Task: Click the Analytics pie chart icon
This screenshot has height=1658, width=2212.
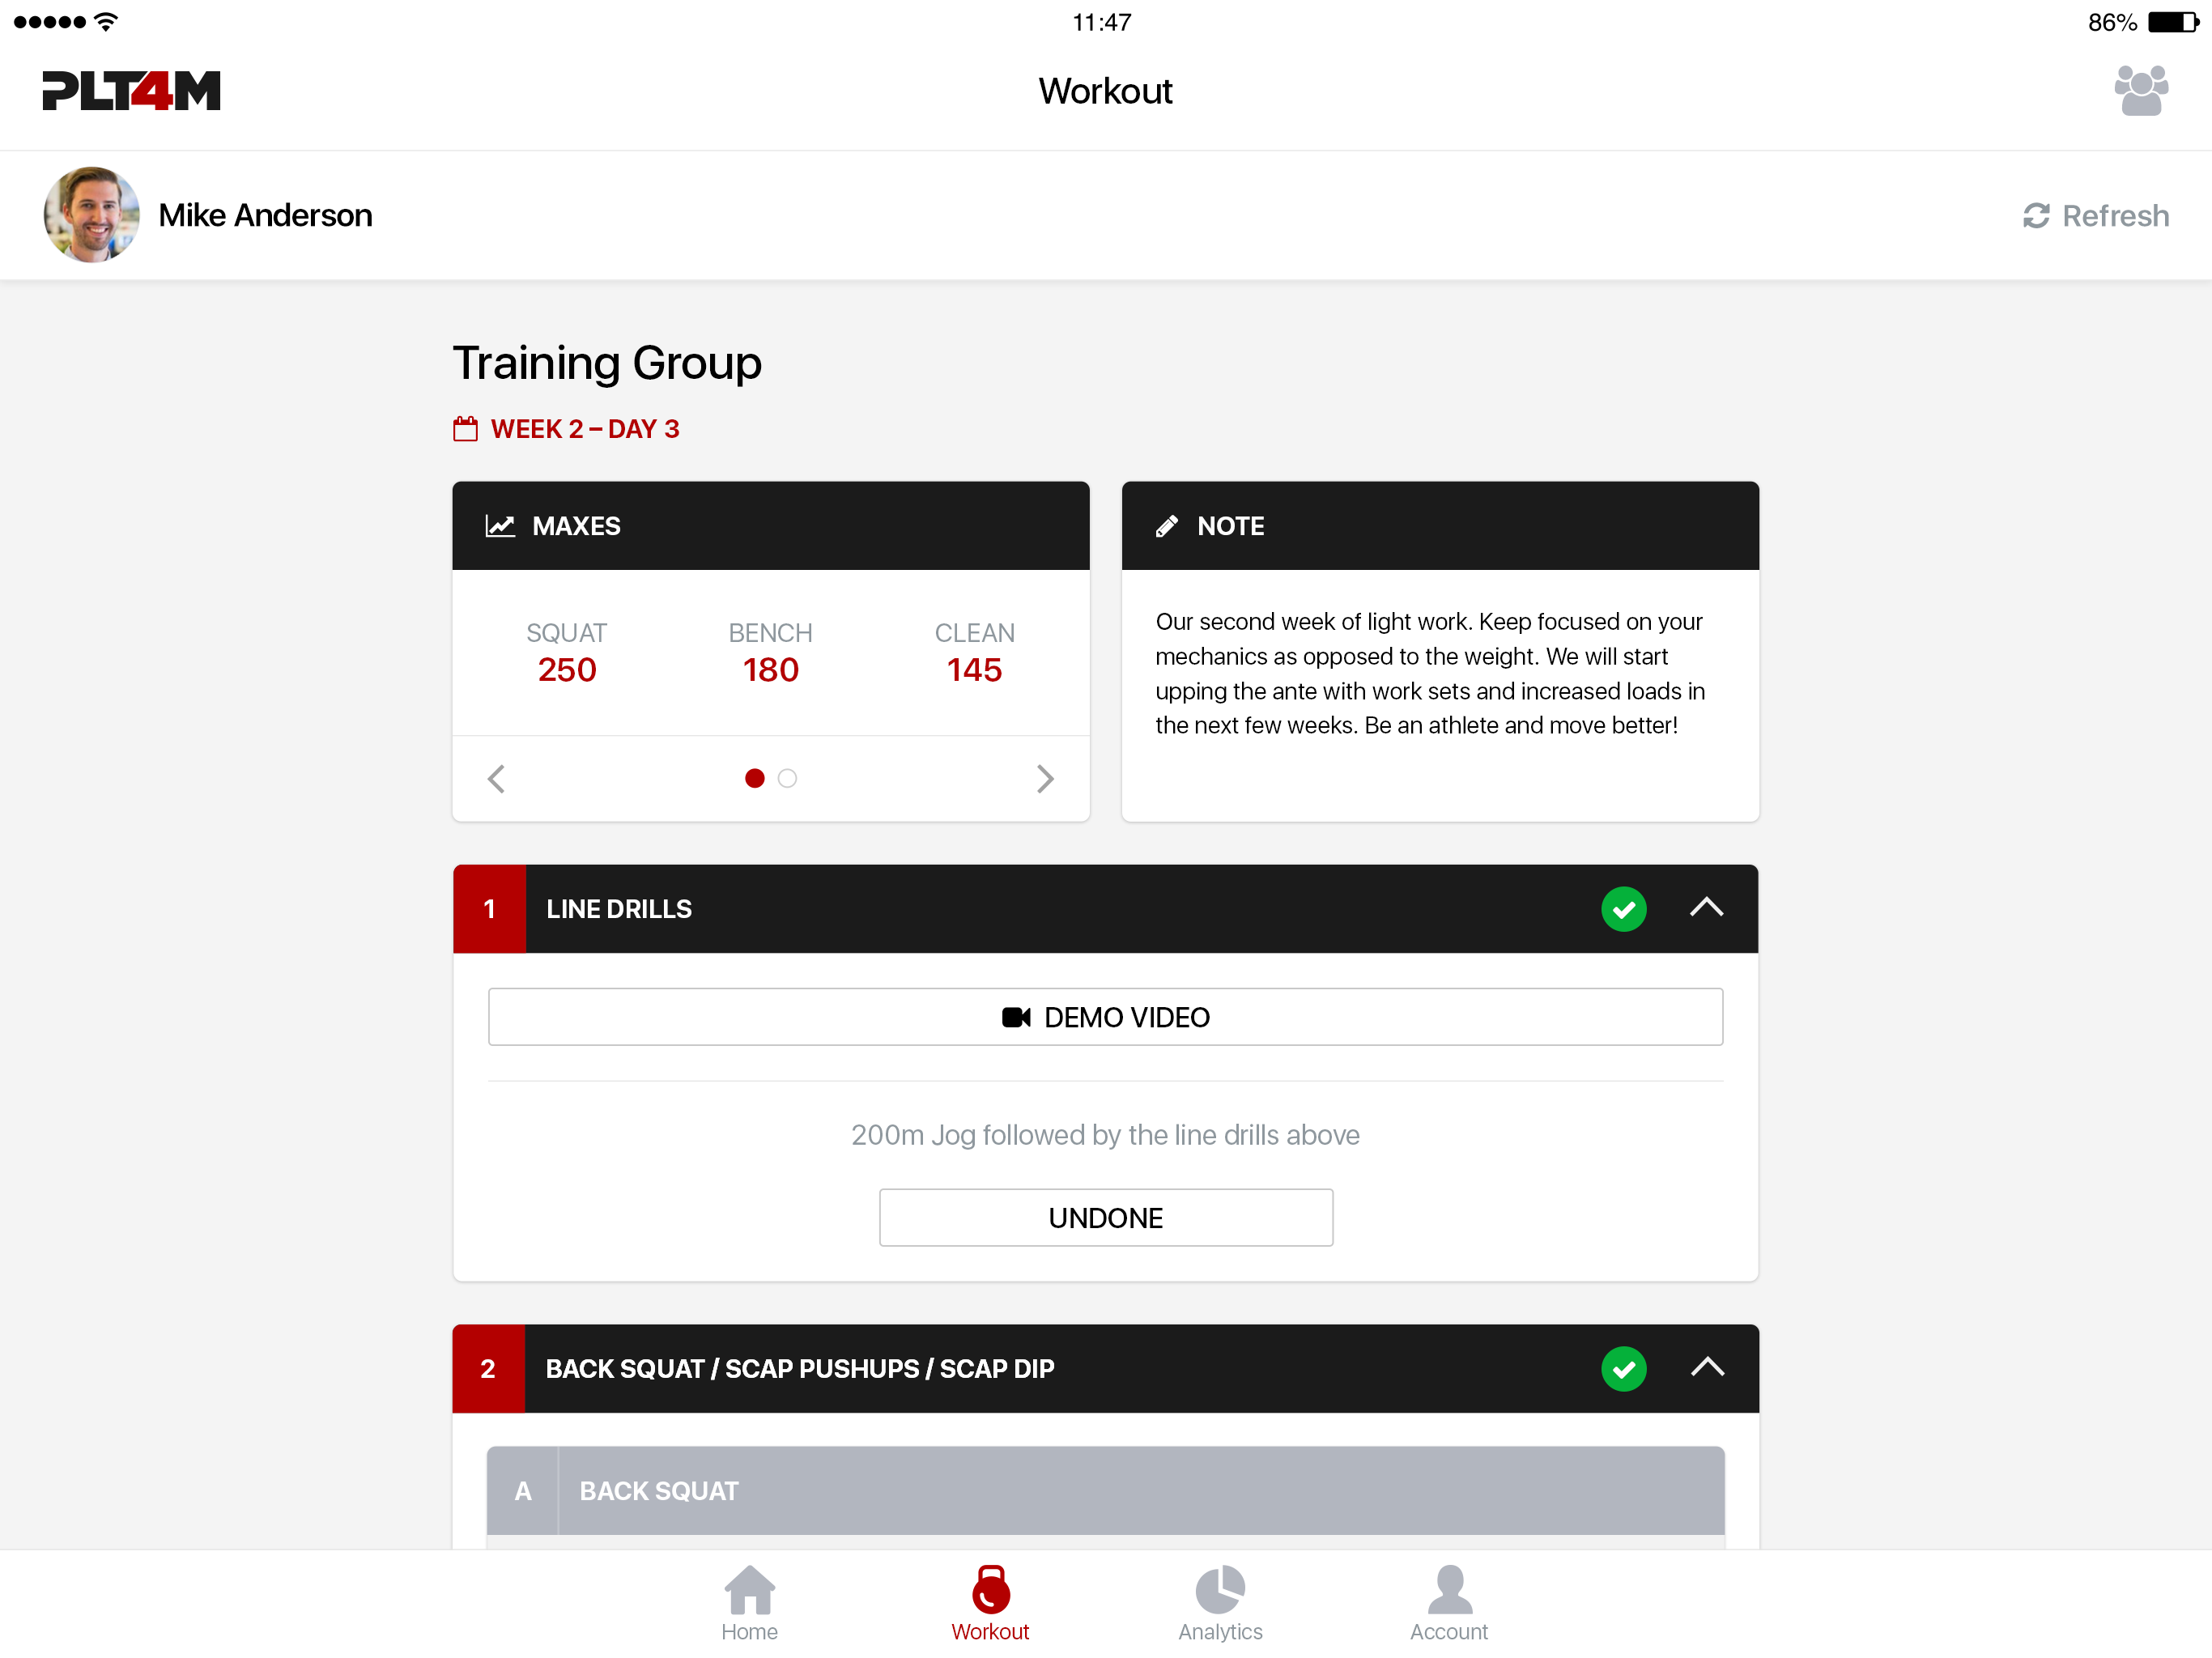Action: tap(1220, 1590)
